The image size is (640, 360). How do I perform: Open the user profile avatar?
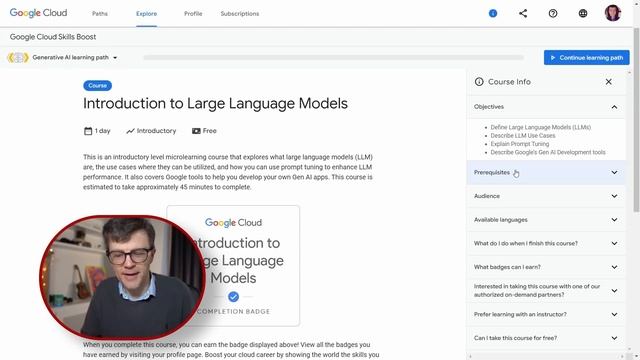click(x=613, y=13)
